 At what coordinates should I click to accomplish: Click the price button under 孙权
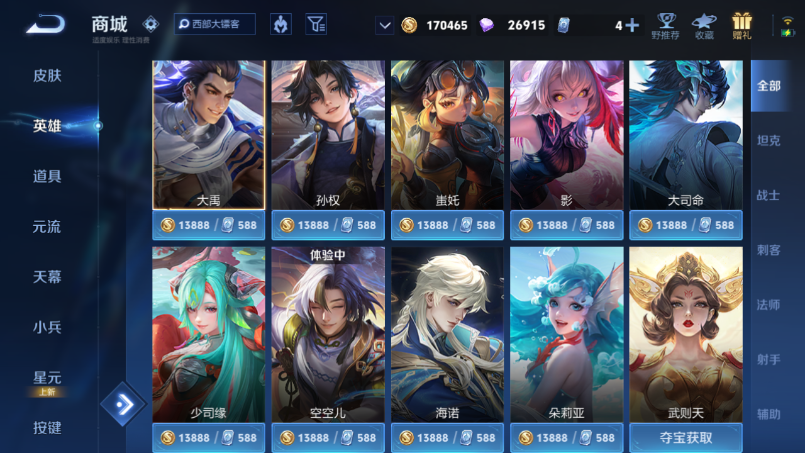(328, 225)
